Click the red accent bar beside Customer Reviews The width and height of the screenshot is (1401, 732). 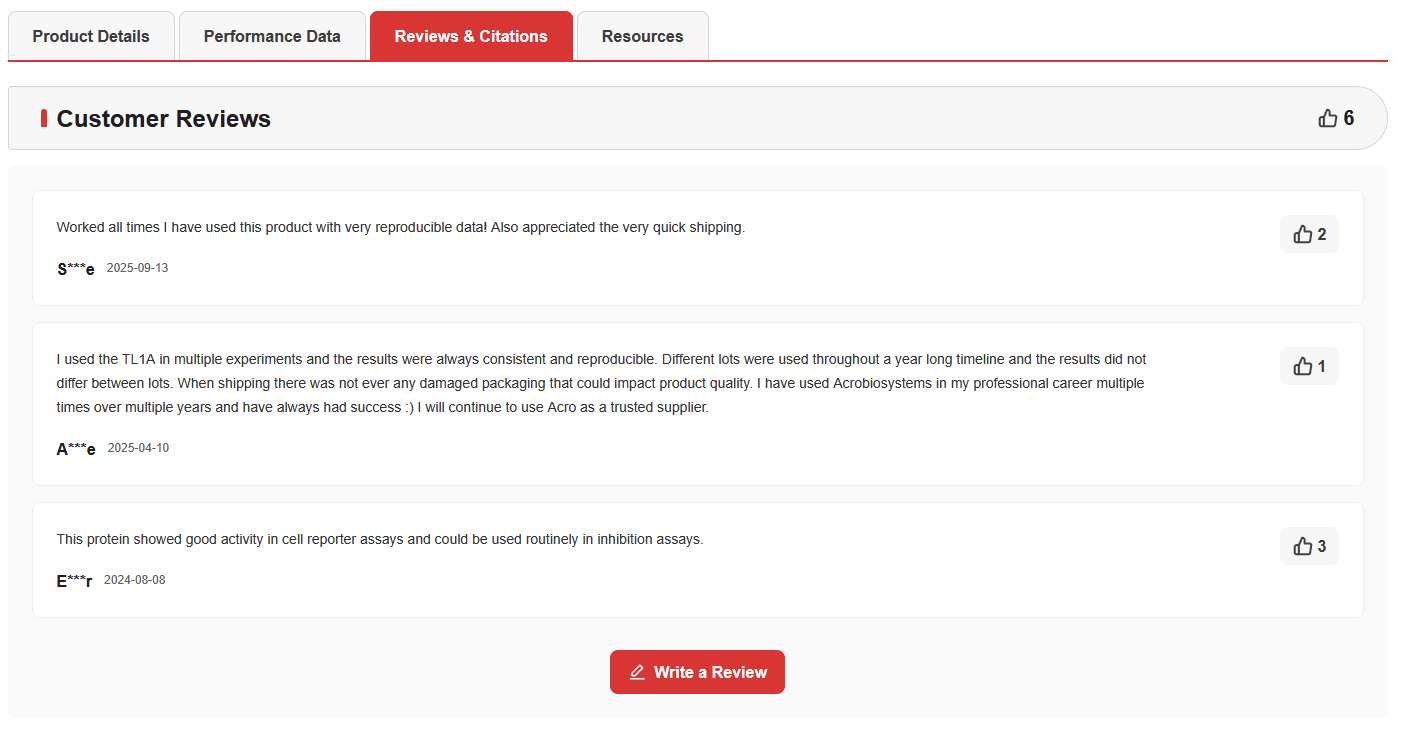(44, 118)
